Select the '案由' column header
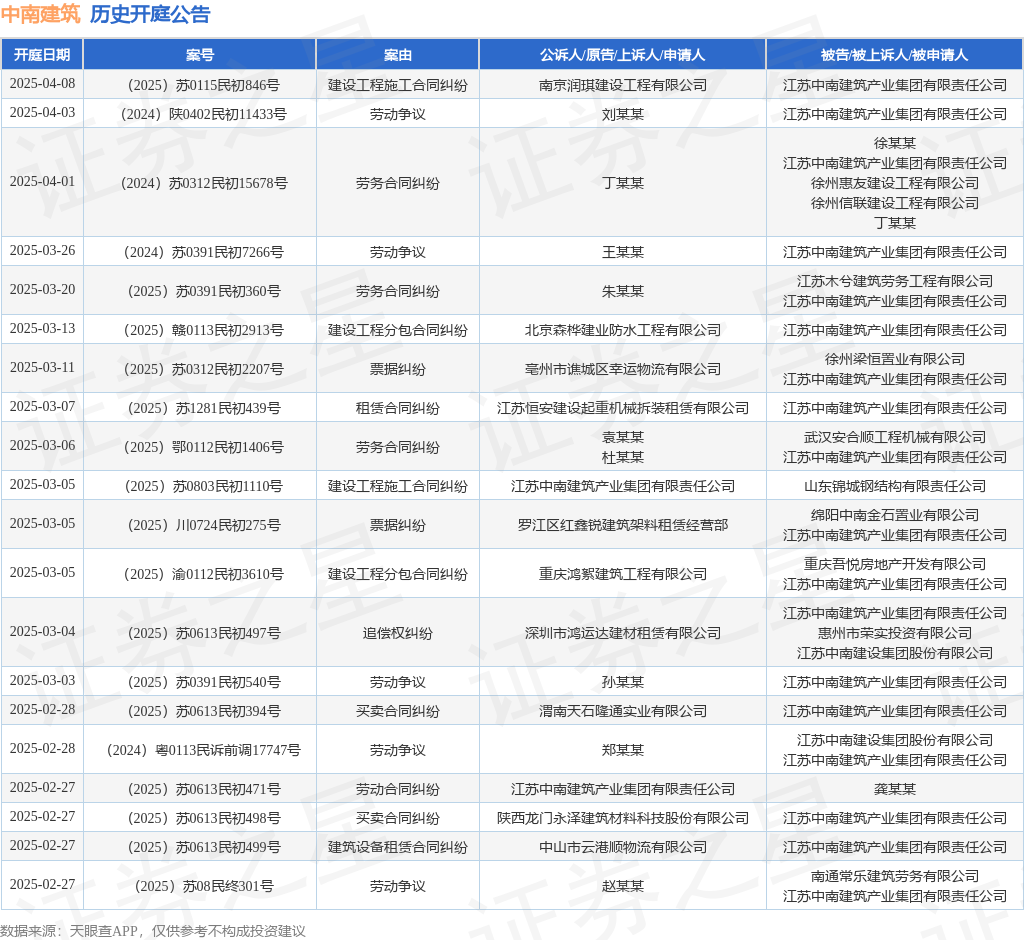Image resolution: width=1024 pixels, height=940 pixels. tap(398, 55)
